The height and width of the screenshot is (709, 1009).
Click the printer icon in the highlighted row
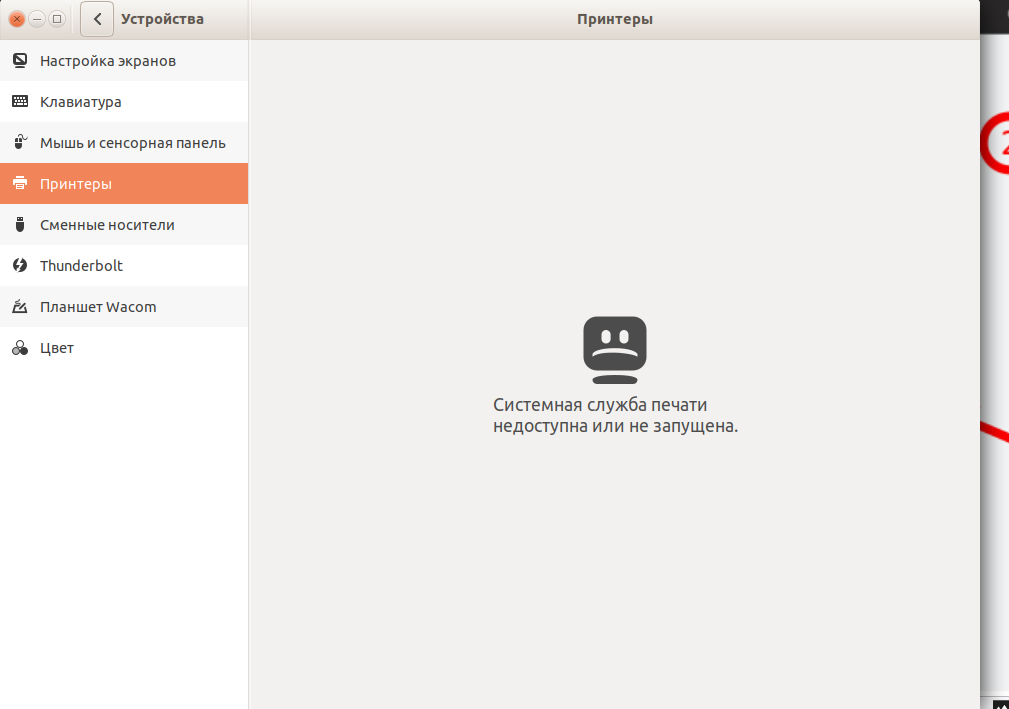pyautogui.click(x=19, y=184)
